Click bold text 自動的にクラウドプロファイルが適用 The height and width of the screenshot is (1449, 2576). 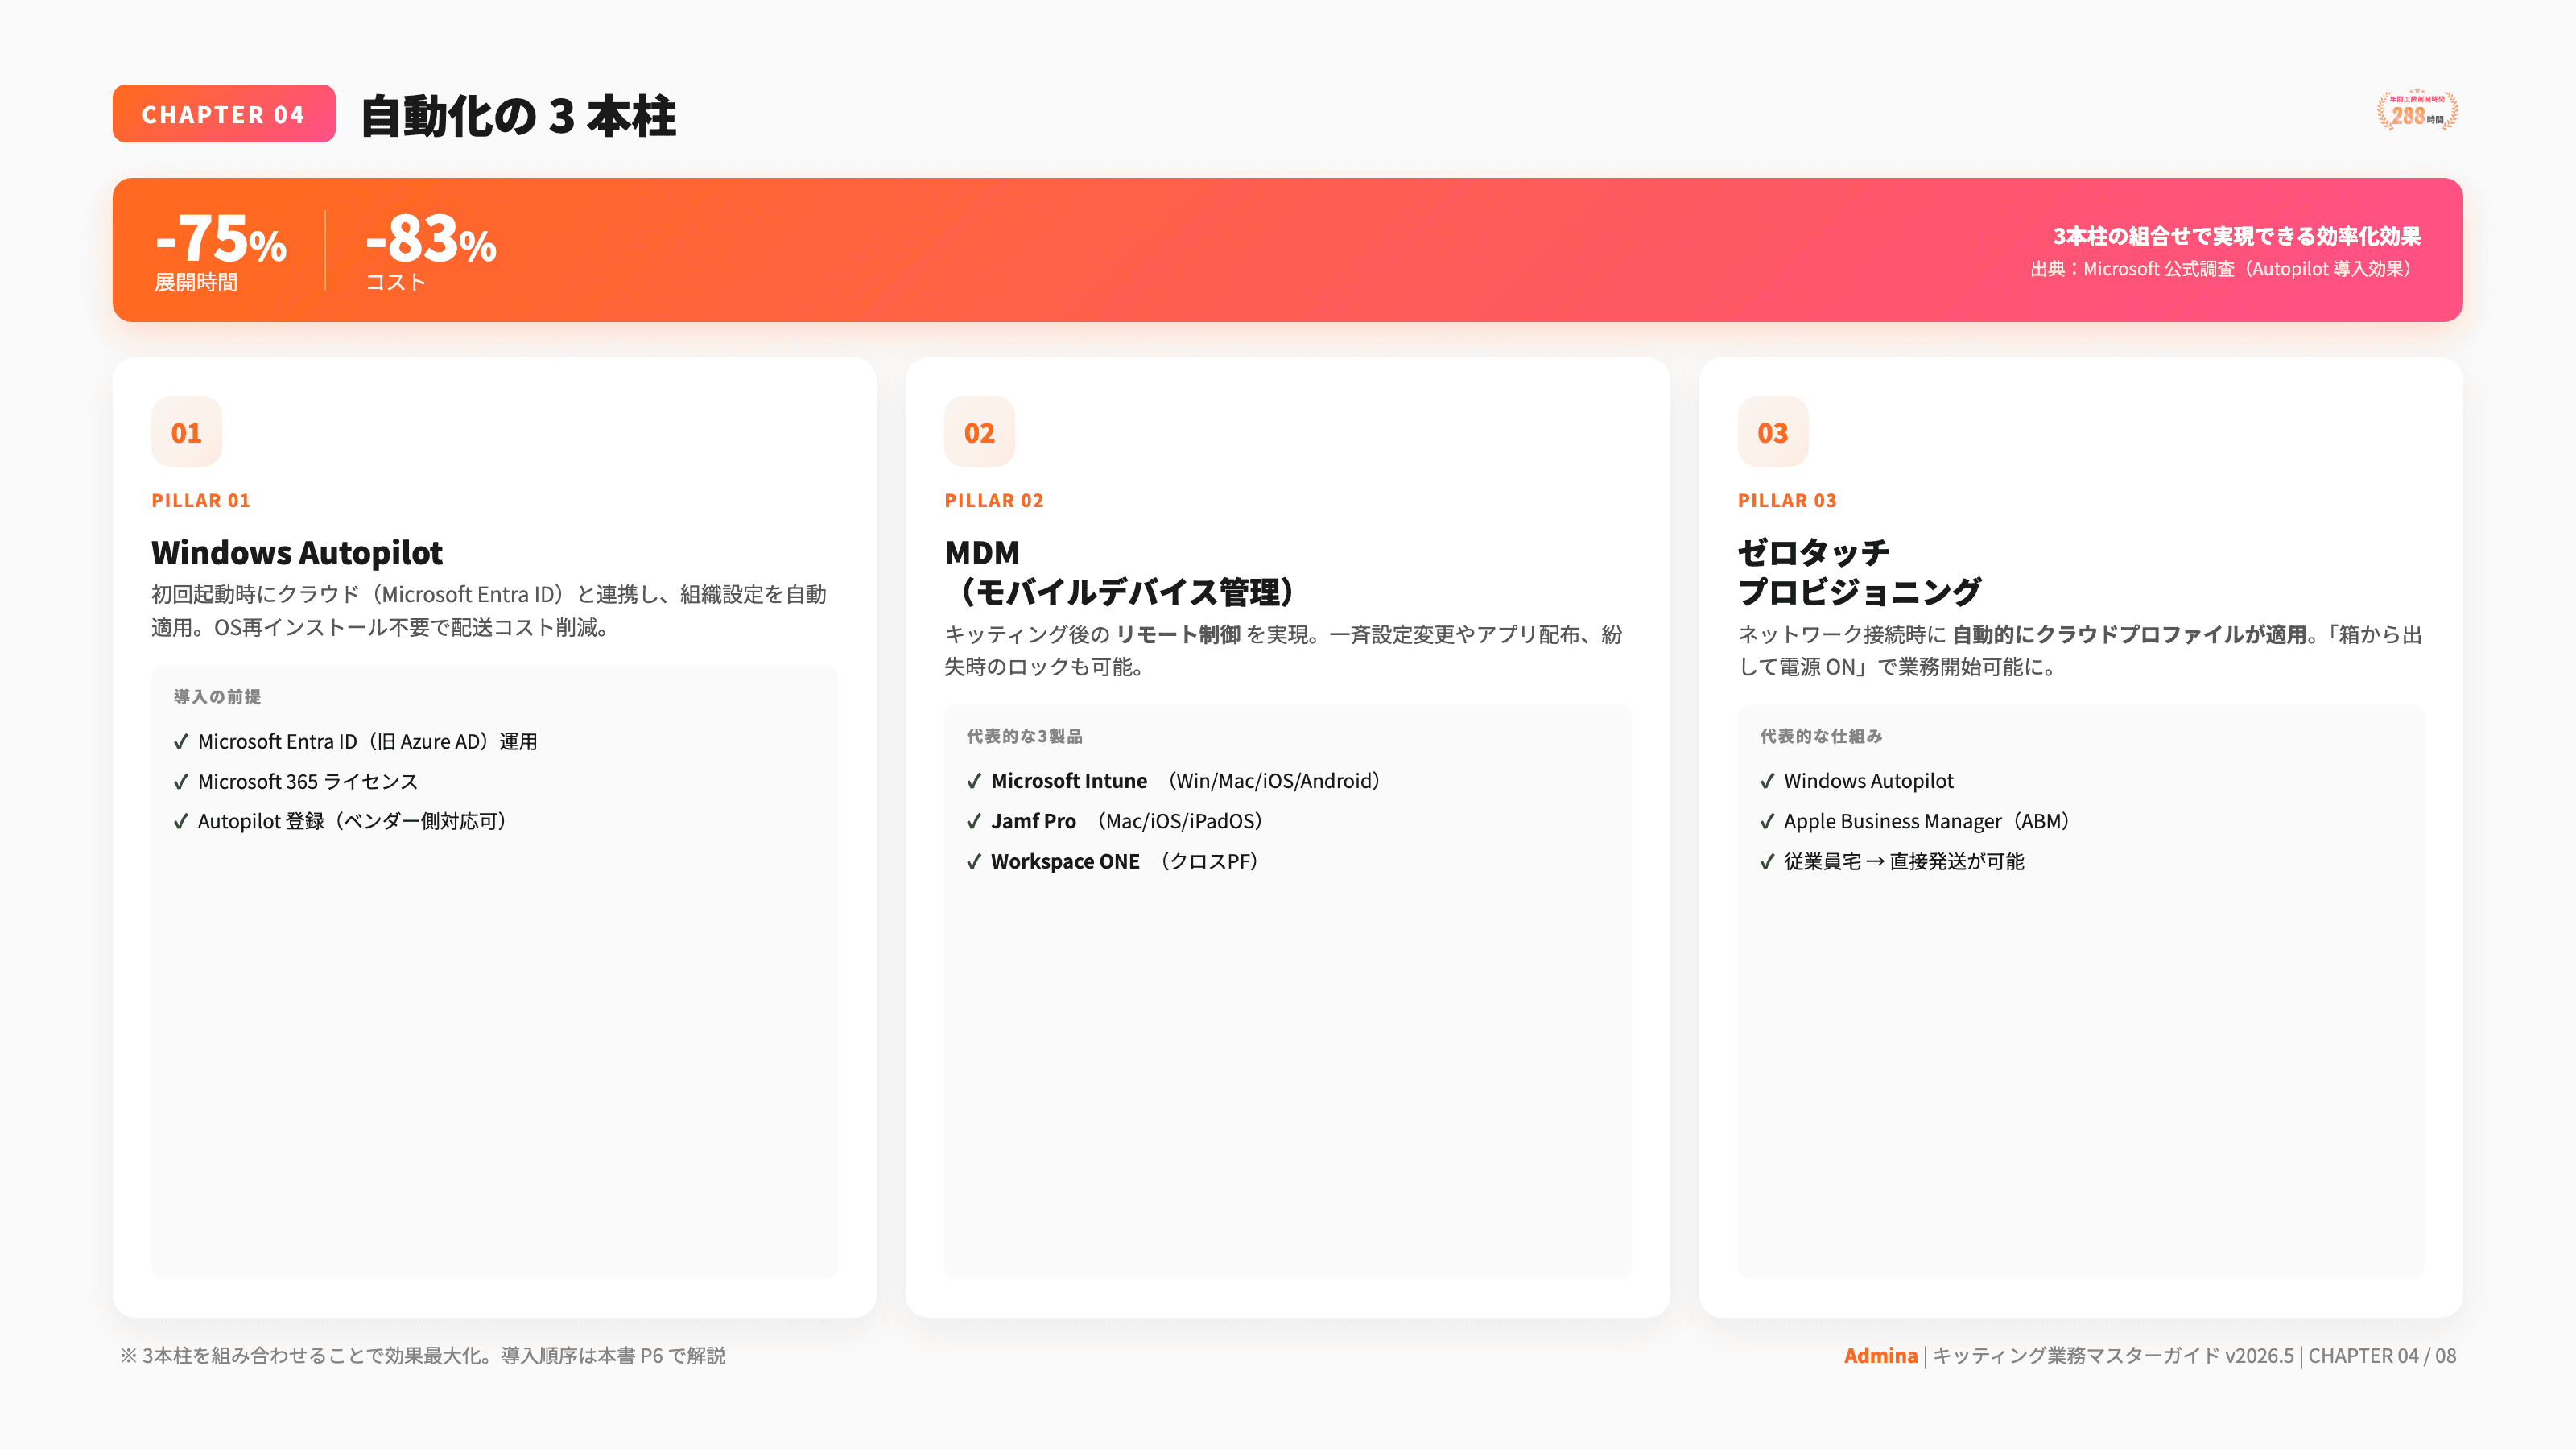(2129, 634)
